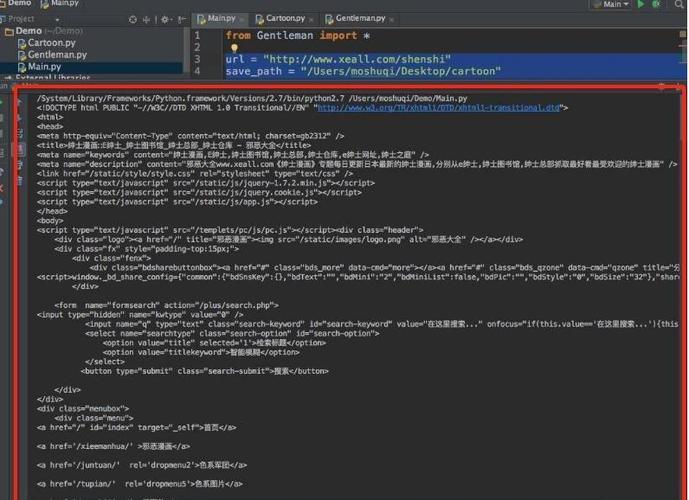Image resolution: width=689 pixels, height=500 pixels.
Task: Click the div class="fenx" line
Action: point(112,258)
